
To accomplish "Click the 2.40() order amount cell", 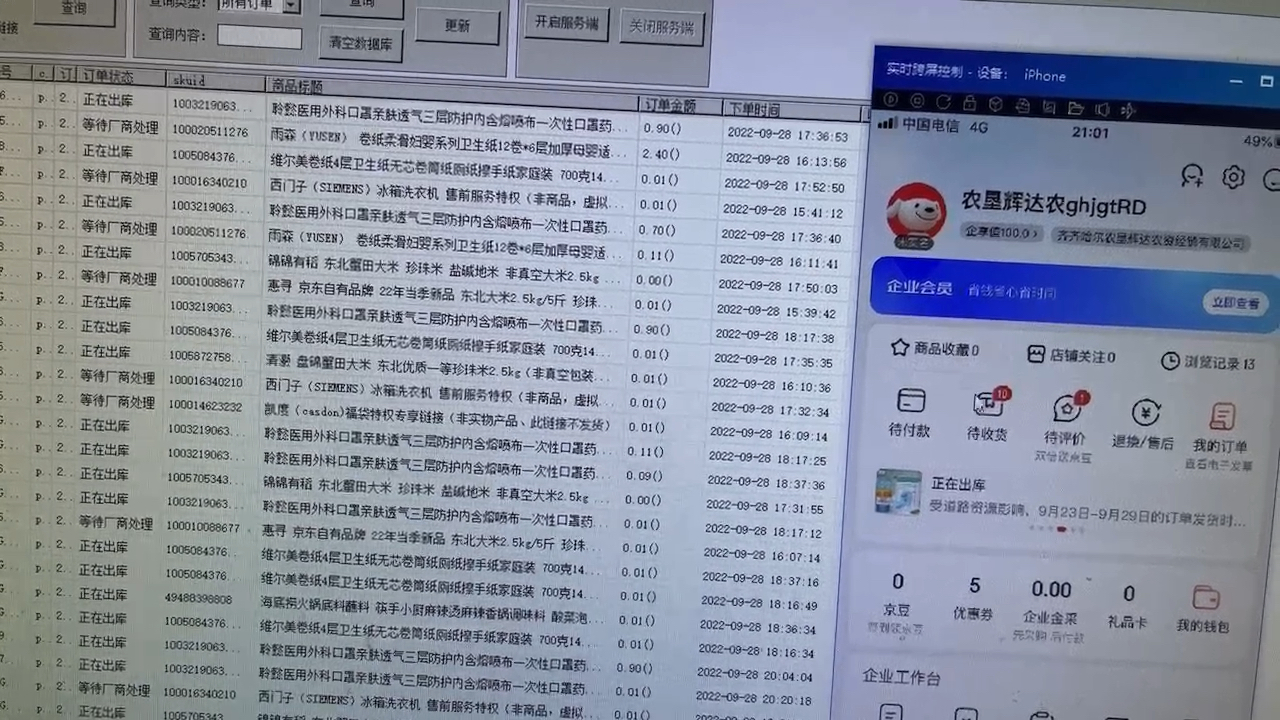I will point(660,154).
